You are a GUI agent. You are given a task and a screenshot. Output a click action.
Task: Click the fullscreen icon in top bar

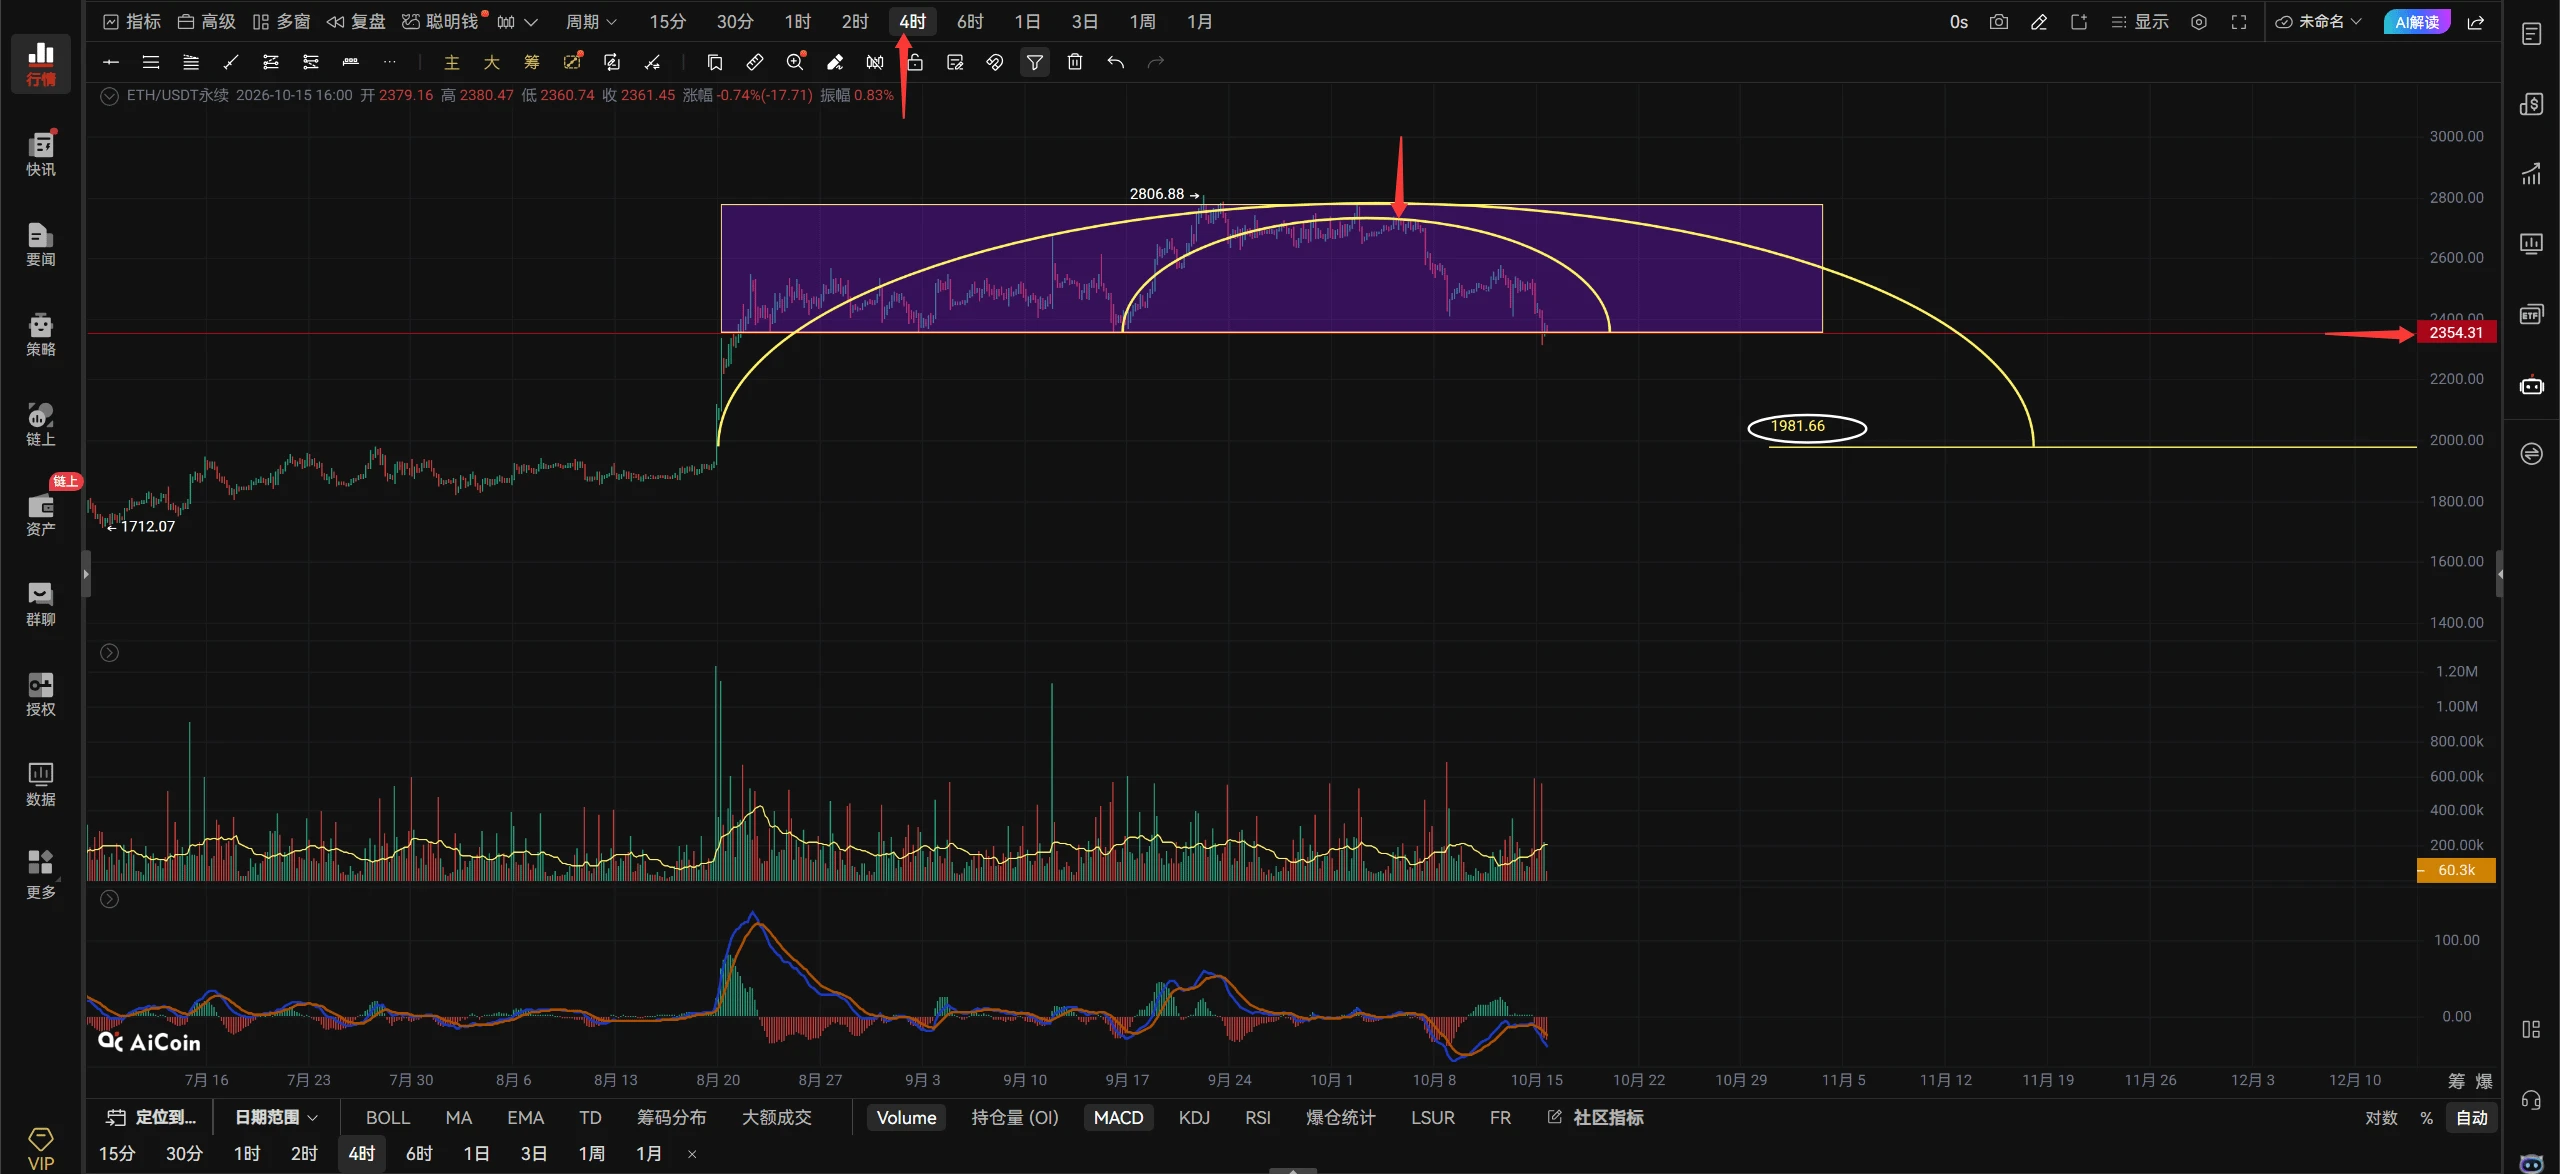coord(2239,22)
